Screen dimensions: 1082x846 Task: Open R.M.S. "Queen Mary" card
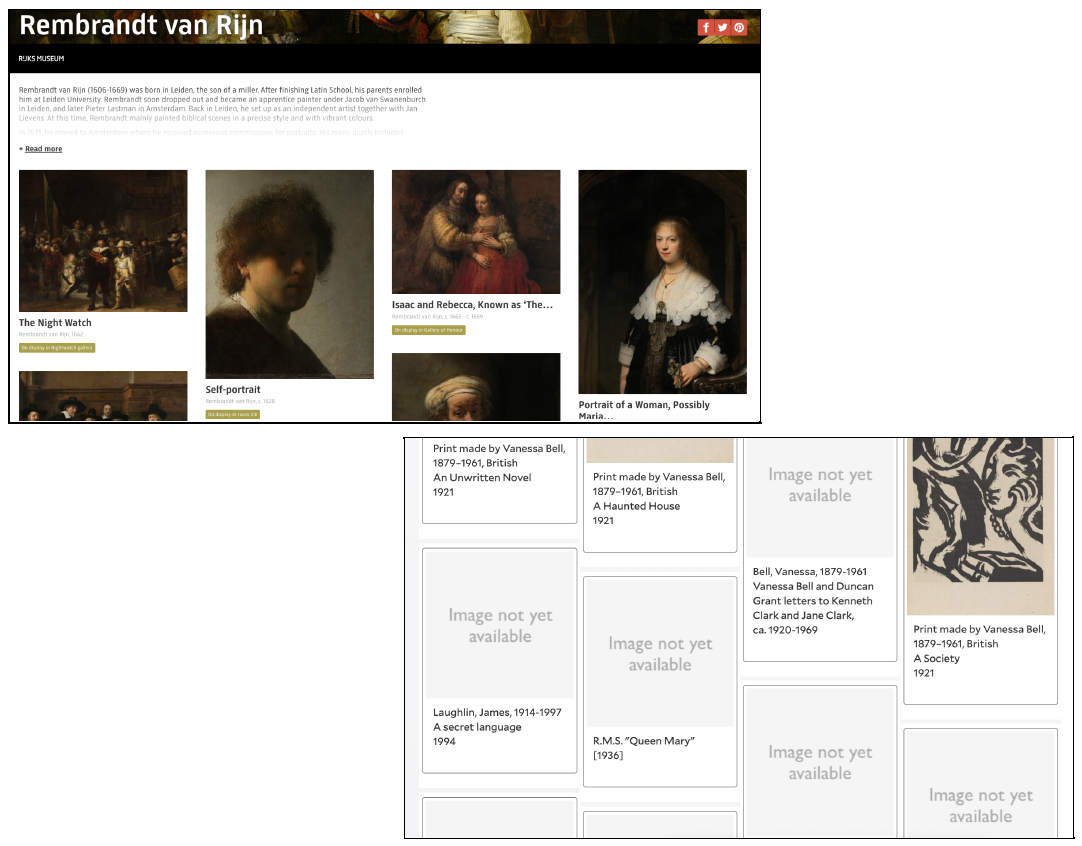point(660,682)
